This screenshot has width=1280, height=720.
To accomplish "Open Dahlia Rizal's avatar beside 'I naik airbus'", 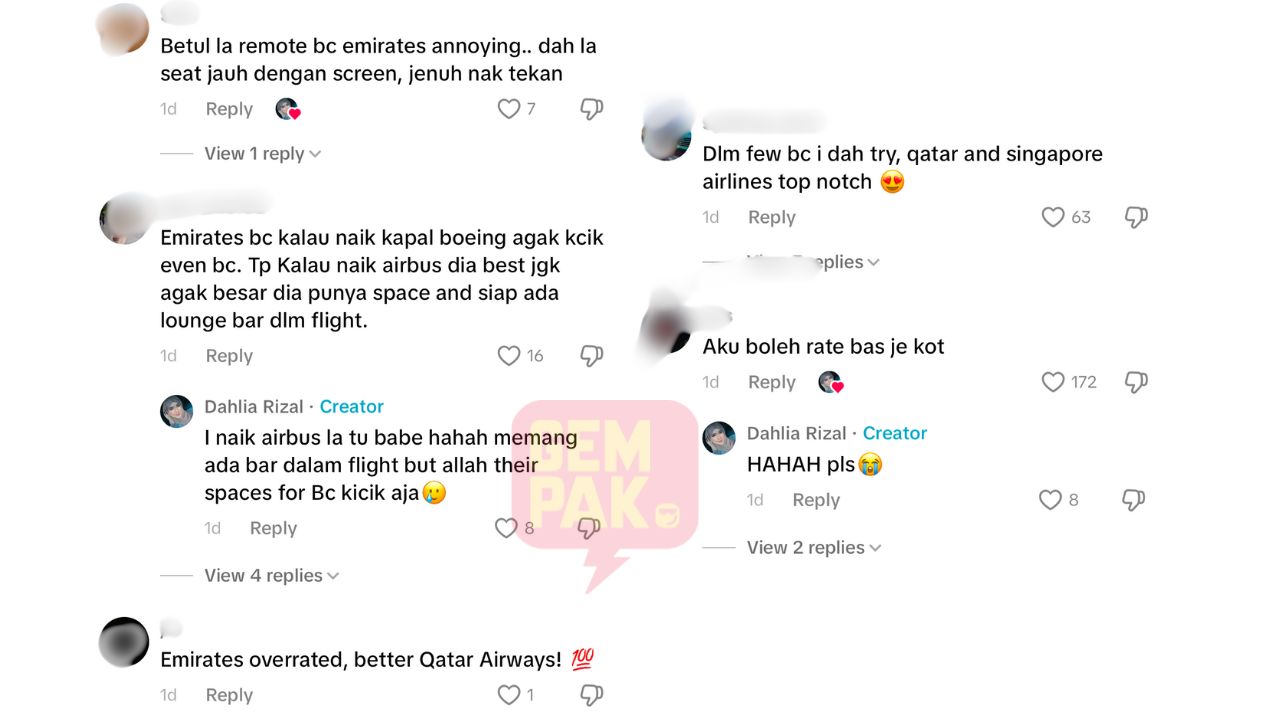I will pyautogui.click(x=177, y=411).
